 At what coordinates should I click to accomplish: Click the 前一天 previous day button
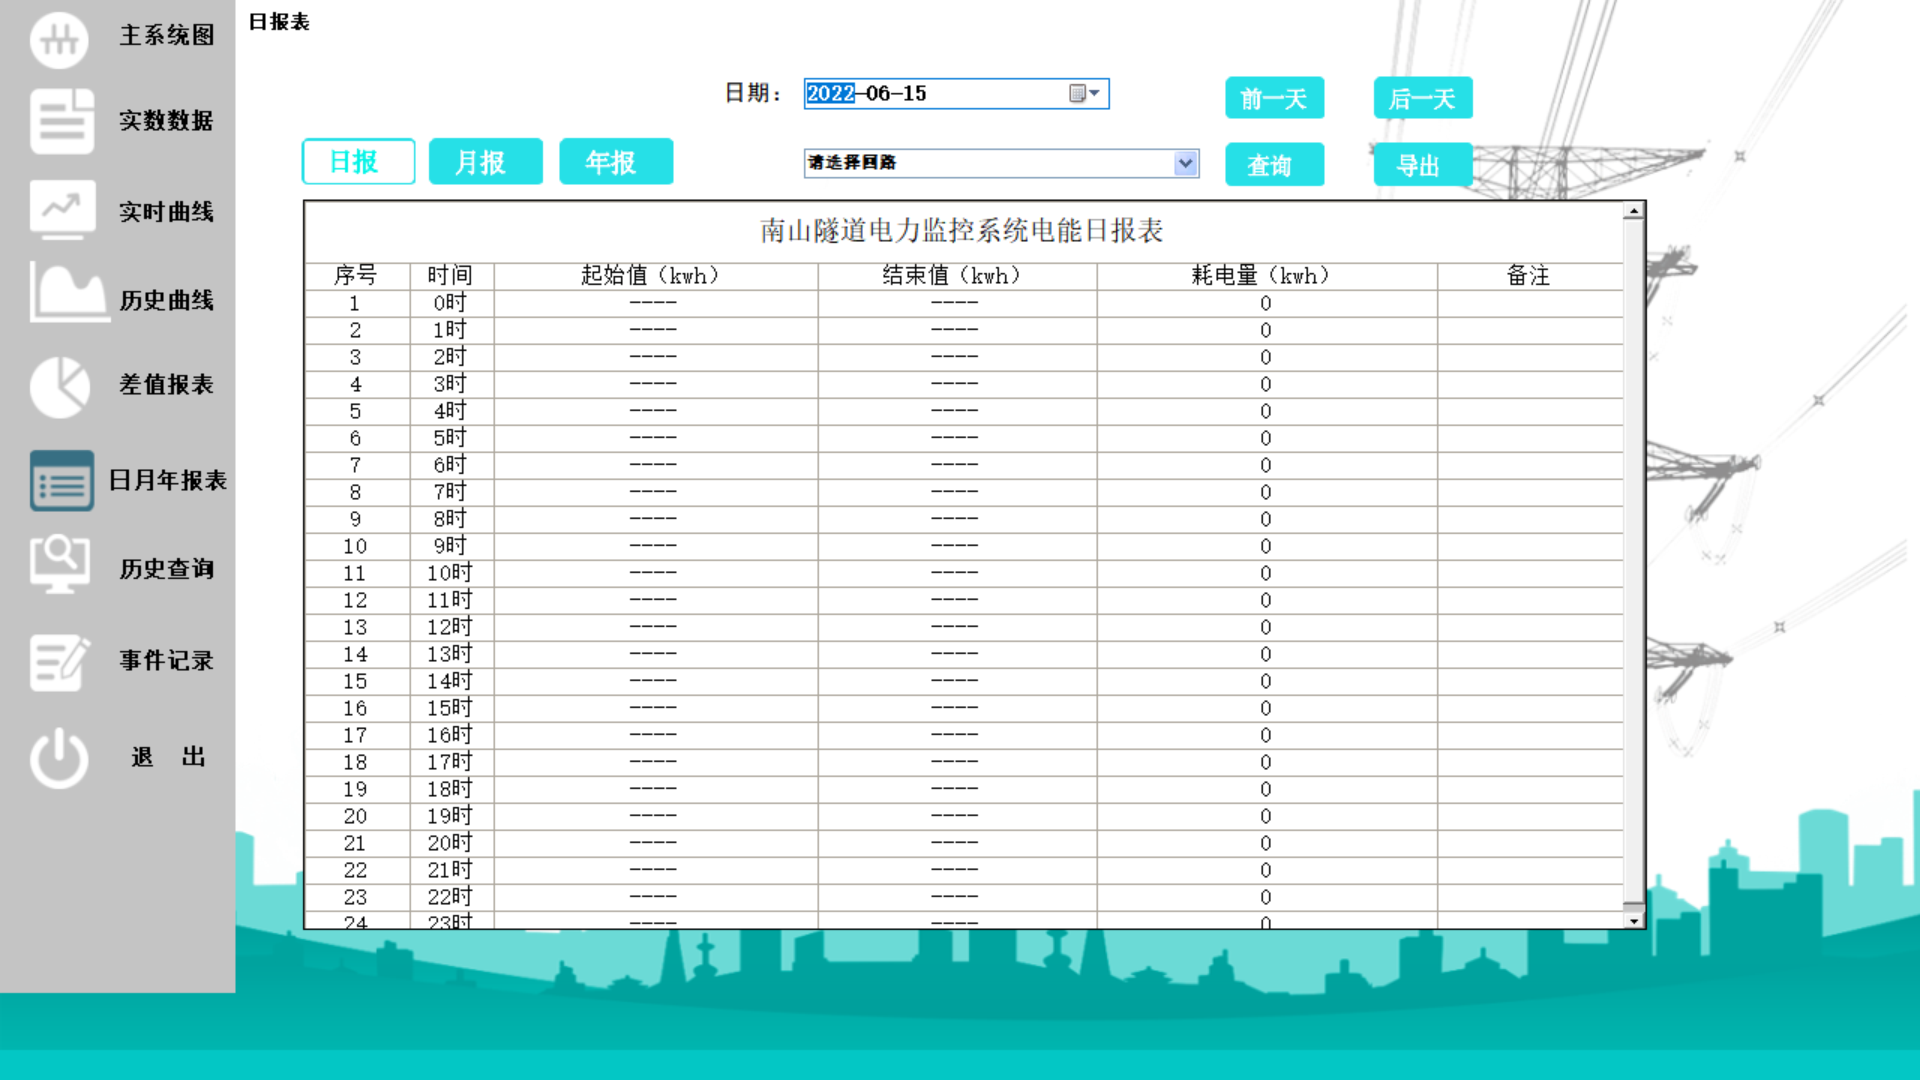pos(1274,98)
